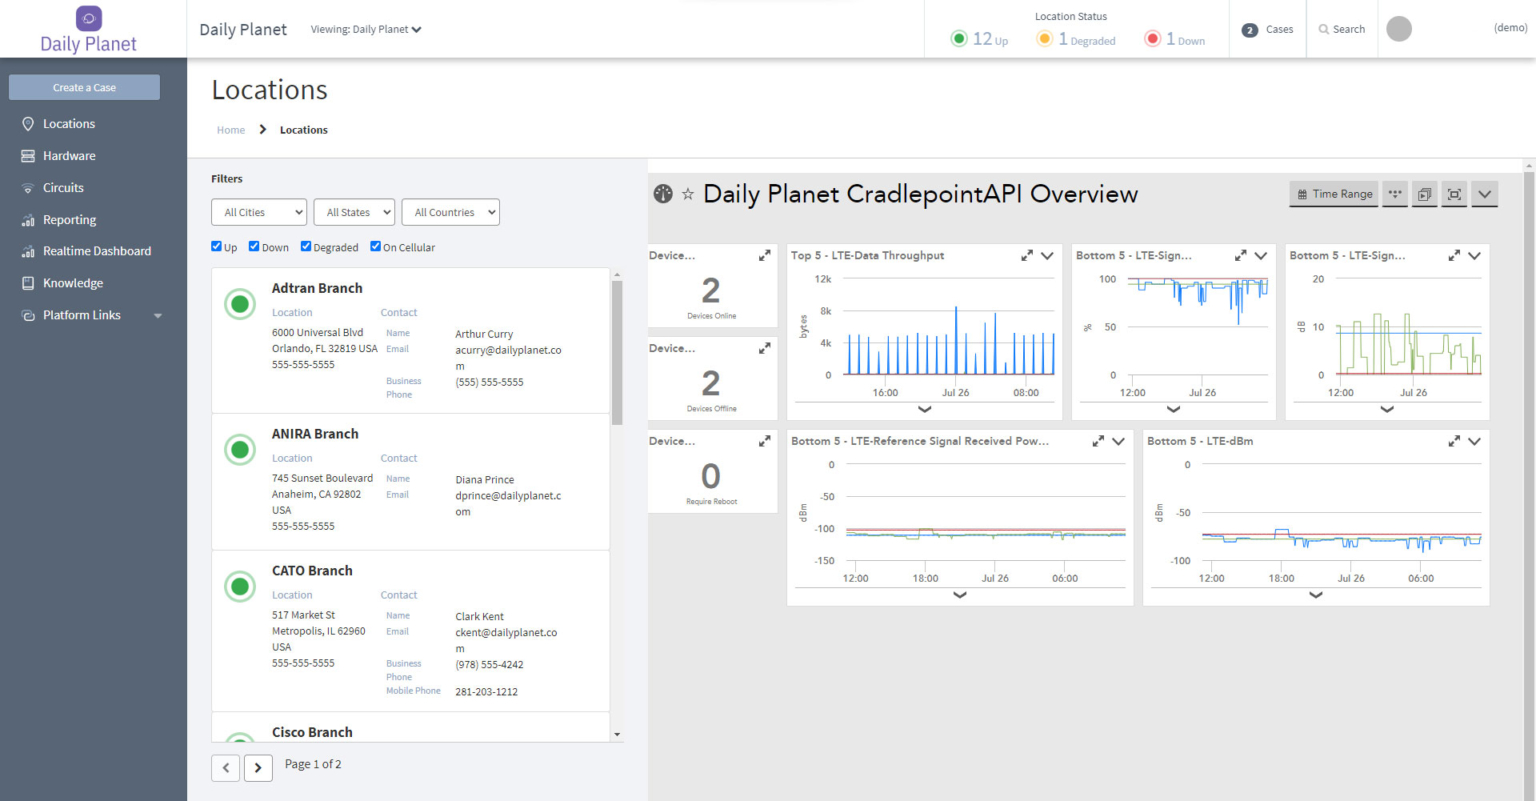Click the Platform Links chain icon
Screen dimensions: 1536x801
28,315
